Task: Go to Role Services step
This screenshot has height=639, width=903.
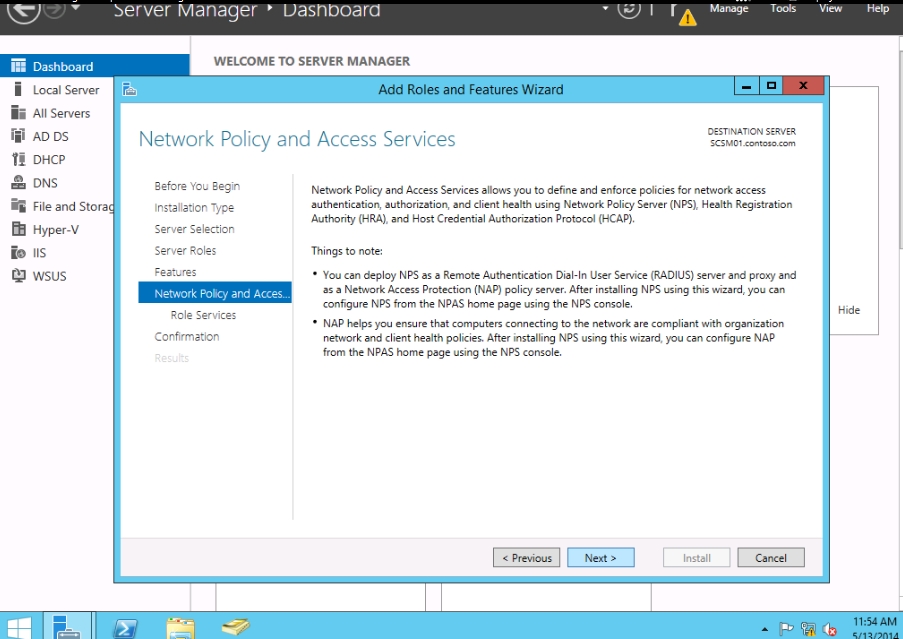Action: [x=203, y=315]
